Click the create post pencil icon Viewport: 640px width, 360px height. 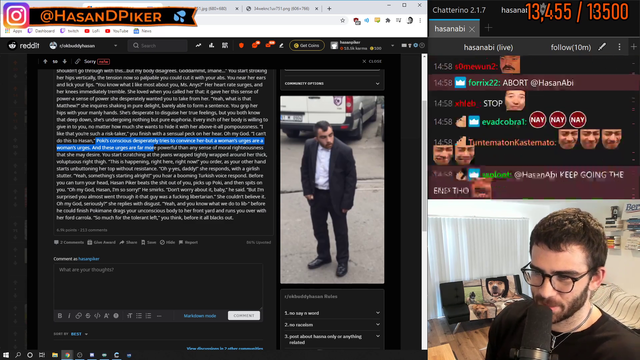click(281, 46)
